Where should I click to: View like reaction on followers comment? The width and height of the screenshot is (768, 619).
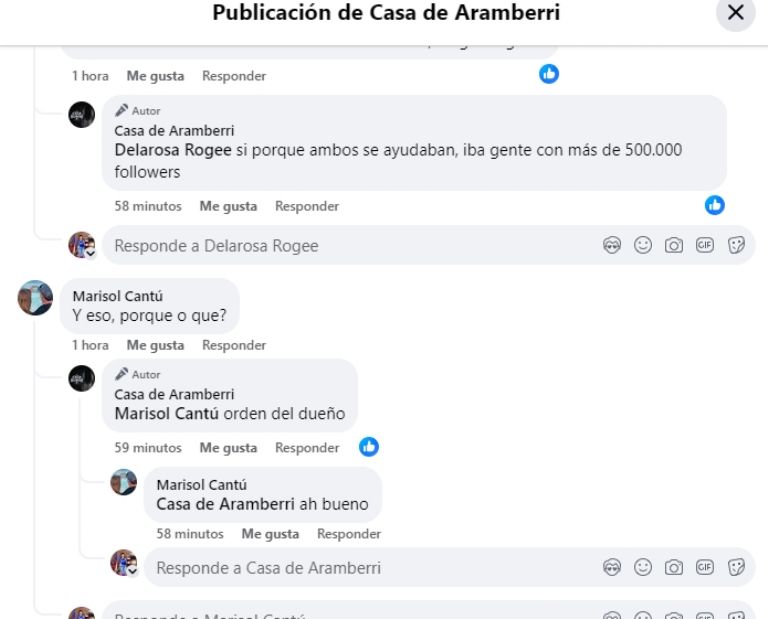[x=715, y=205]
